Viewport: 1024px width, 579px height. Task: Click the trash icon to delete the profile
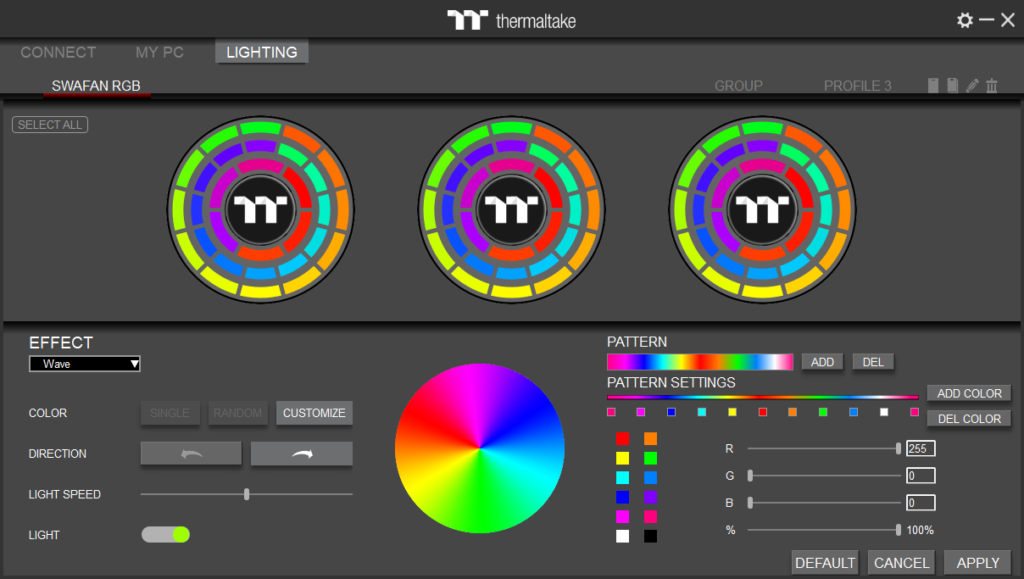(x=992, y=85)
